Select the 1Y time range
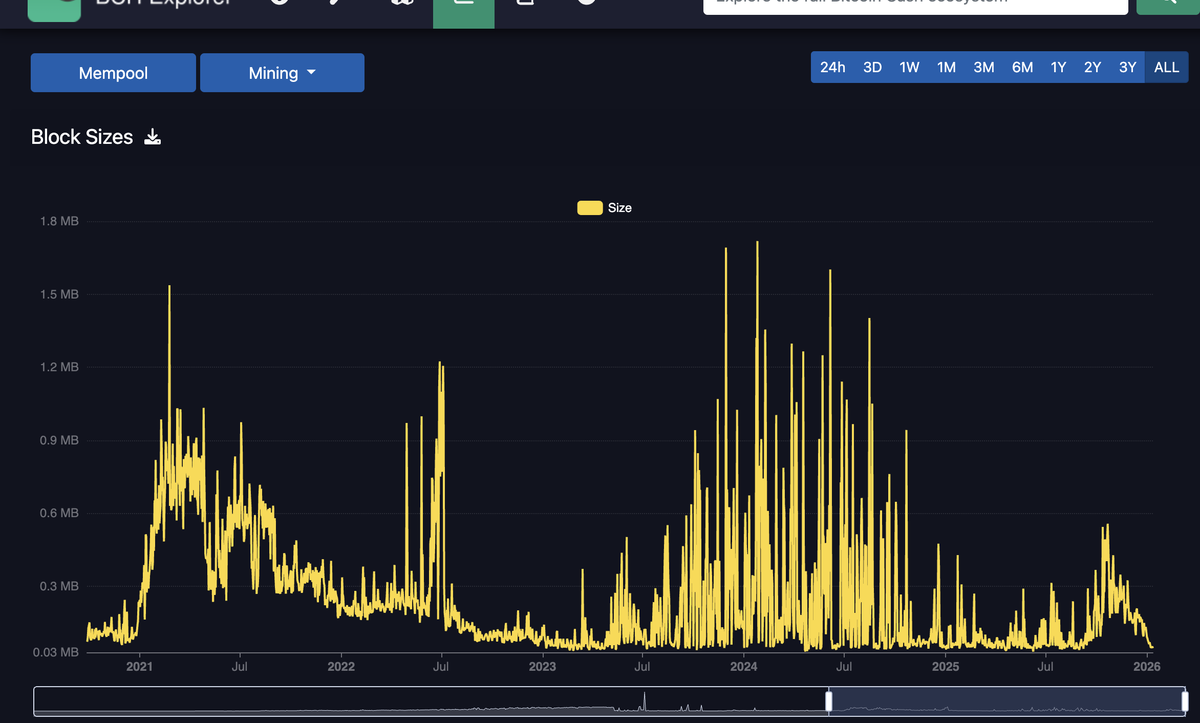Viewport: 1200px width, 723px height. [x=1058, y=67]
